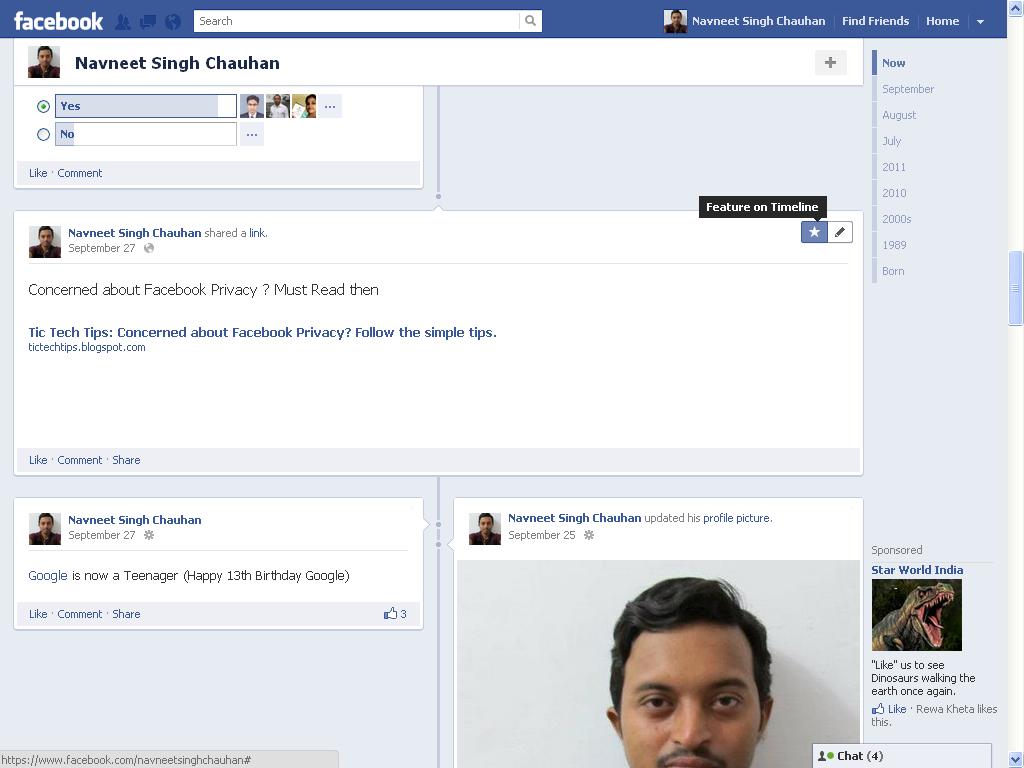This screenshot has width=1024, height=768.
Task: Select the No poll option
Action: 43,133
